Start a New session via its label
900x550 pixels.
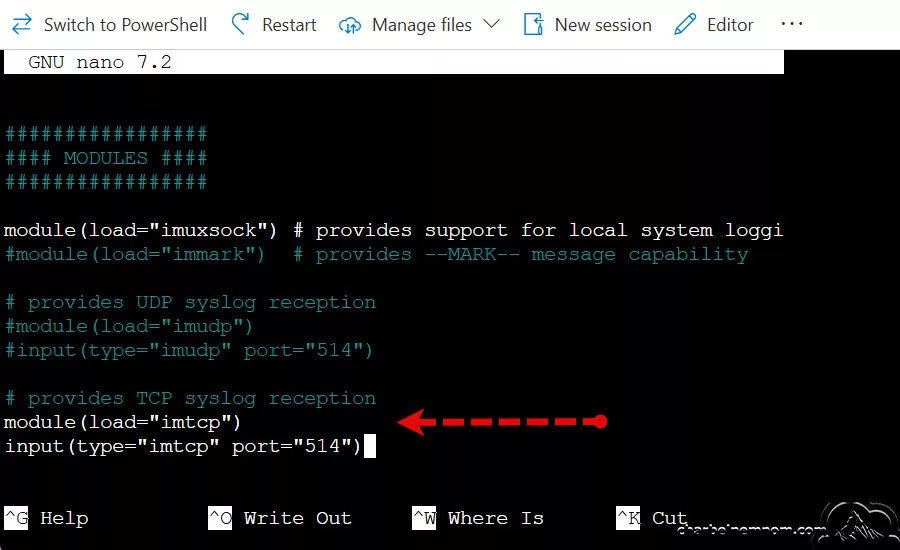pyautogui.click(x=603, y=25)
